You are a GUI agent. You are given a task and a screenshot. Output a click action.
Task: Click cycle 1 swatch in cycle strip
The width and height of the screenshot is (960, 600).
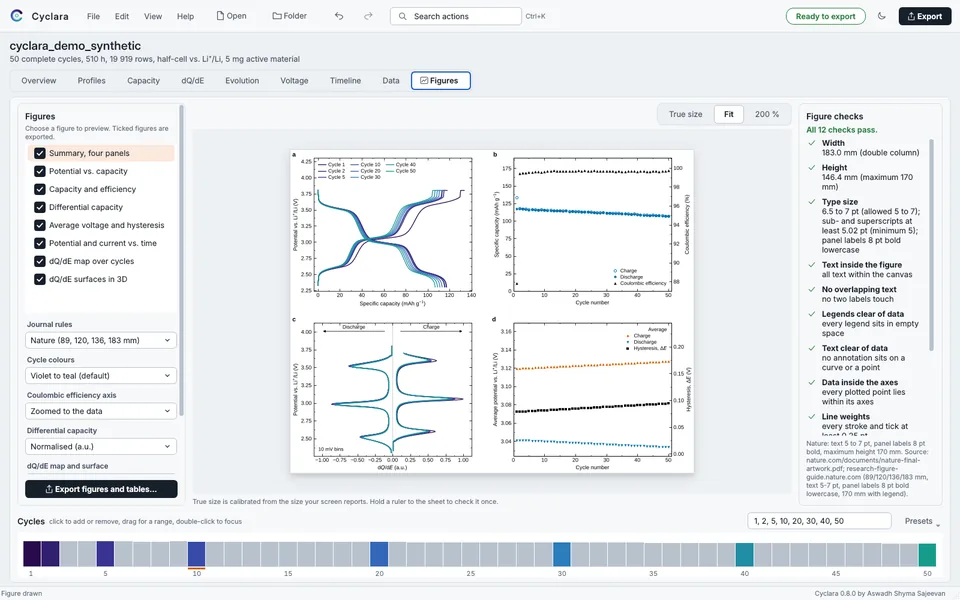(x=32, y=554)
